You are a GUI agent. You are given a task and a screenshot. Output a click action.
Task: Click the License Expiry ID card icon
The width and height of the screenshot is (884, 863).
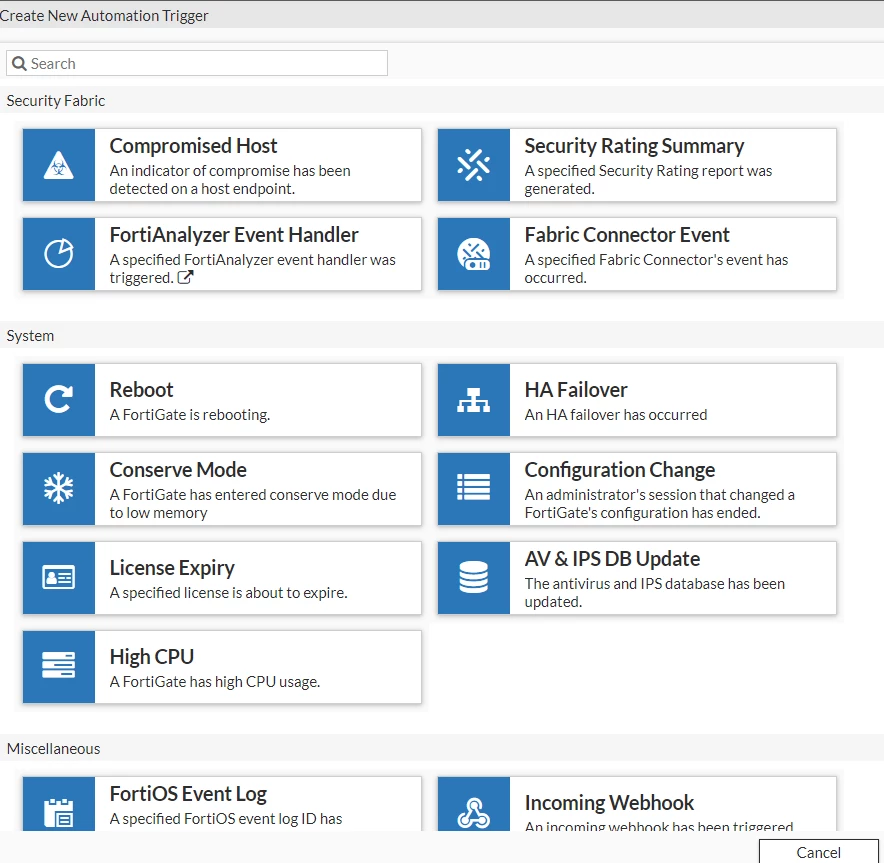pyautogui.click(x=59, y=578)
